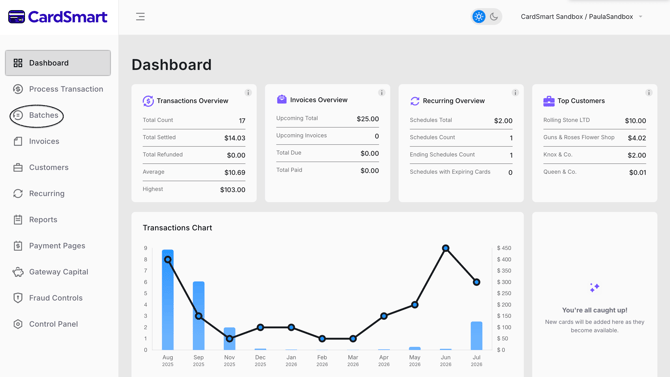The image size is (670, 377).
Task: Click the Dashboard grid icon in sidebar
Action: [x=18, y=63]
